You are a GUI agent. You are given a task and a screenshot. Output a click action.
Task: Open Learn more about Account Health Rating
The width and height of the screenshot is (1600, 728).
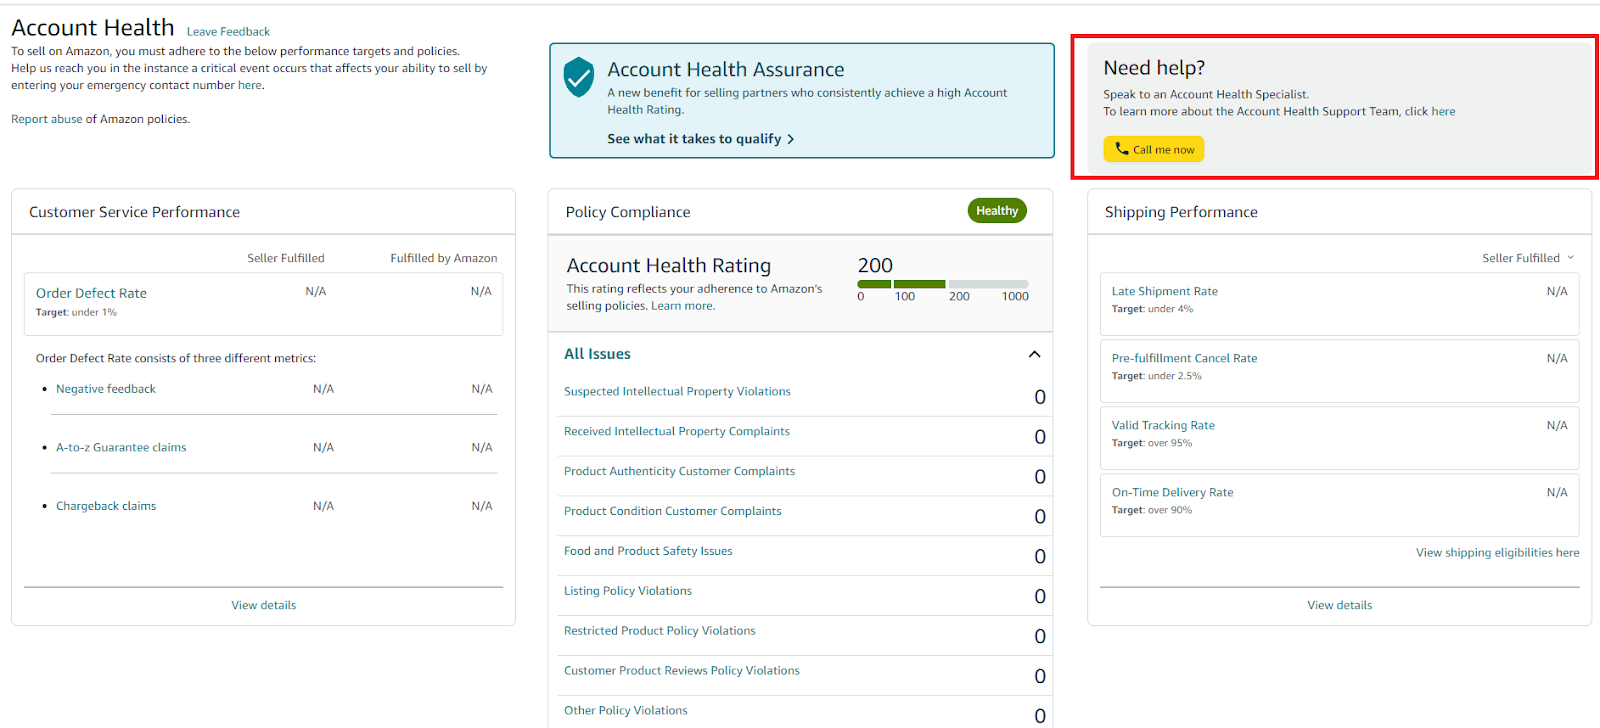(682, 306)
